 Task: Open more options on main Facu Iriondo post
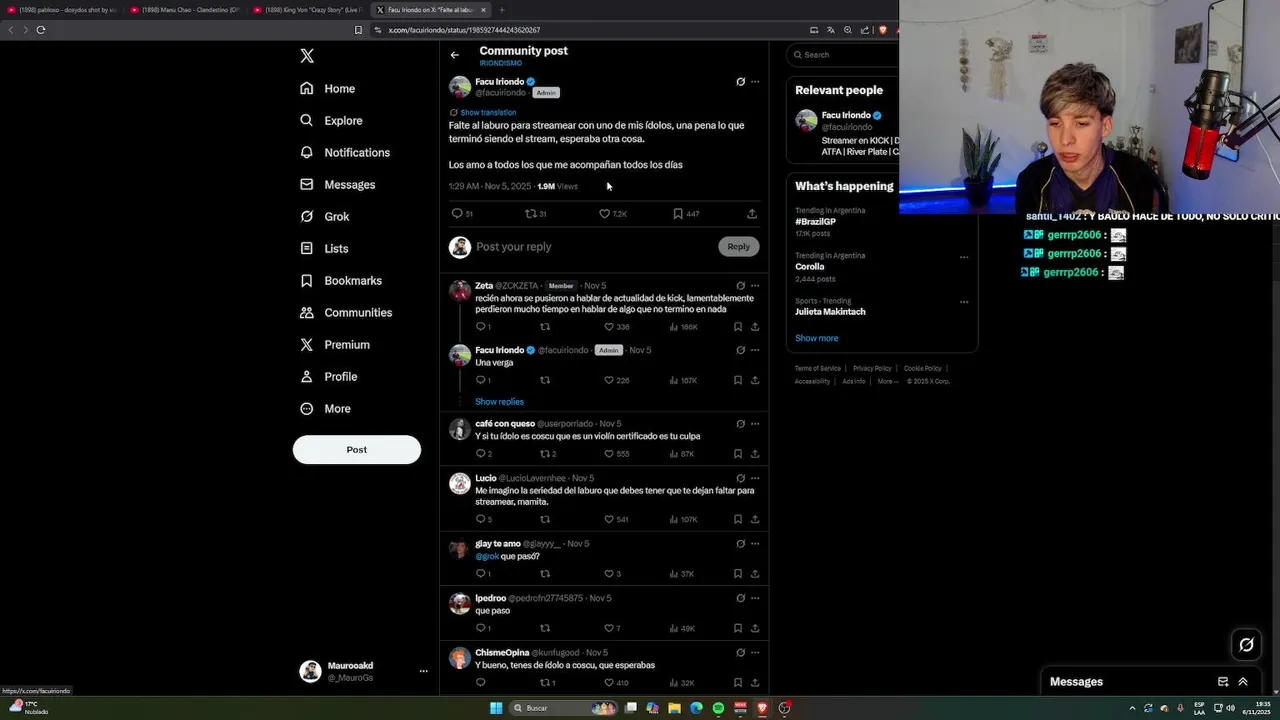point(755,82)
